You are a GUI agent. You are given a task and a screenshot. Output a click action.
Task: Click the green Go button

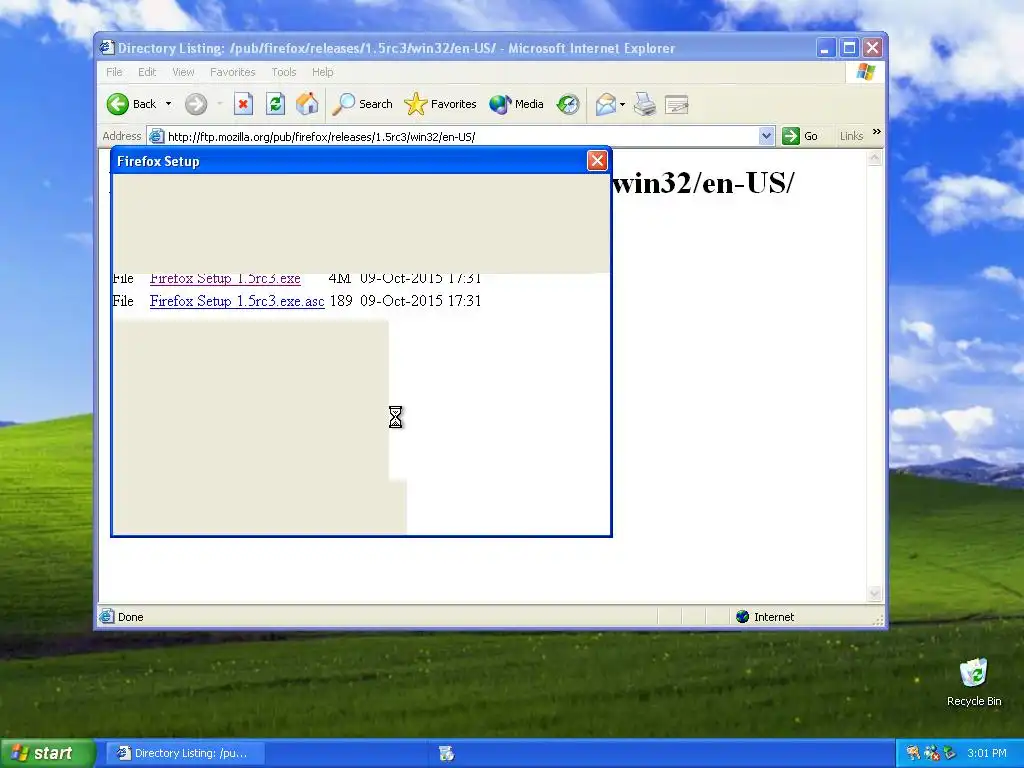[x=801, y=136]
